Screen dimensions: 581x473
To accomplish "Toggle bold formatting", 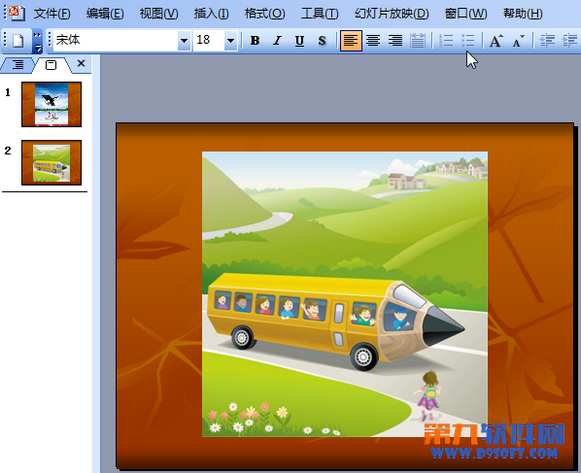I will (x=255, y=40).
